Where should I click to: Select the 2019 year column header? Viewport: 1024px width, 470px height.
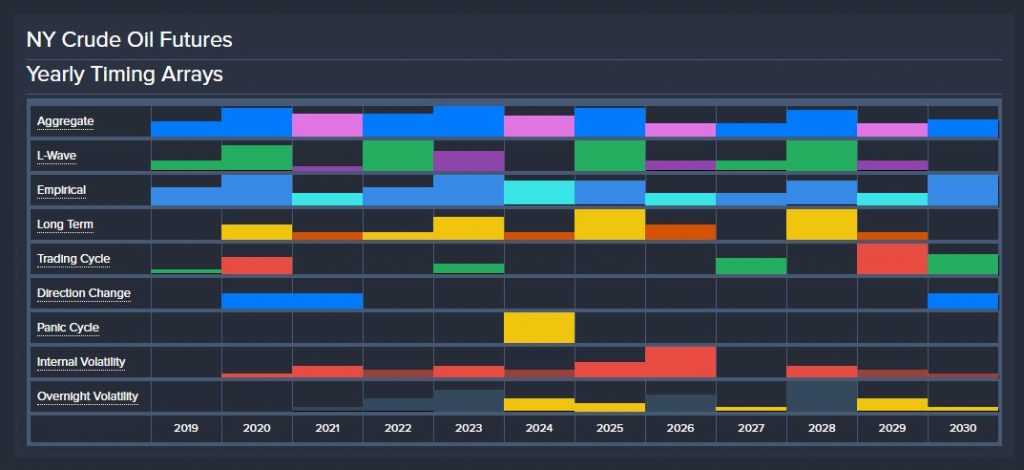tap(186, 428)
